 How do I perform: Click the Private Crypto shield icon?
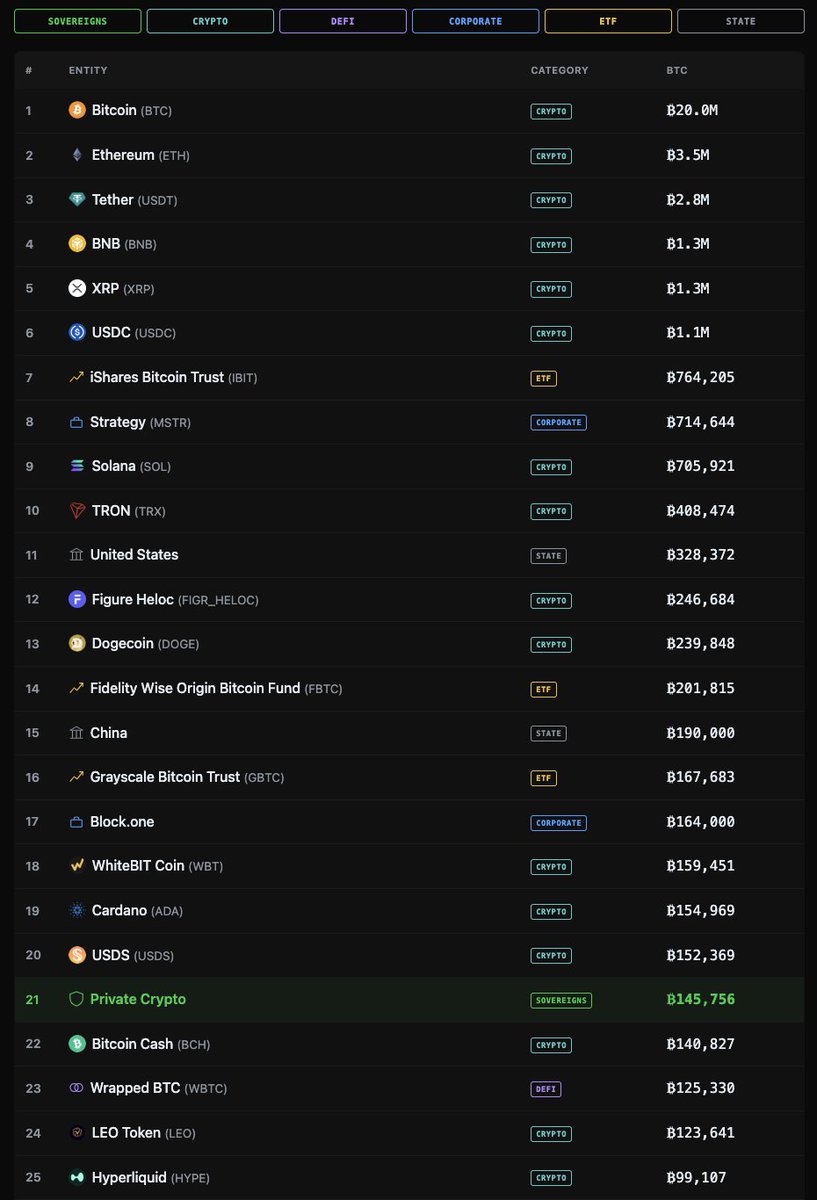coord(76,999)
